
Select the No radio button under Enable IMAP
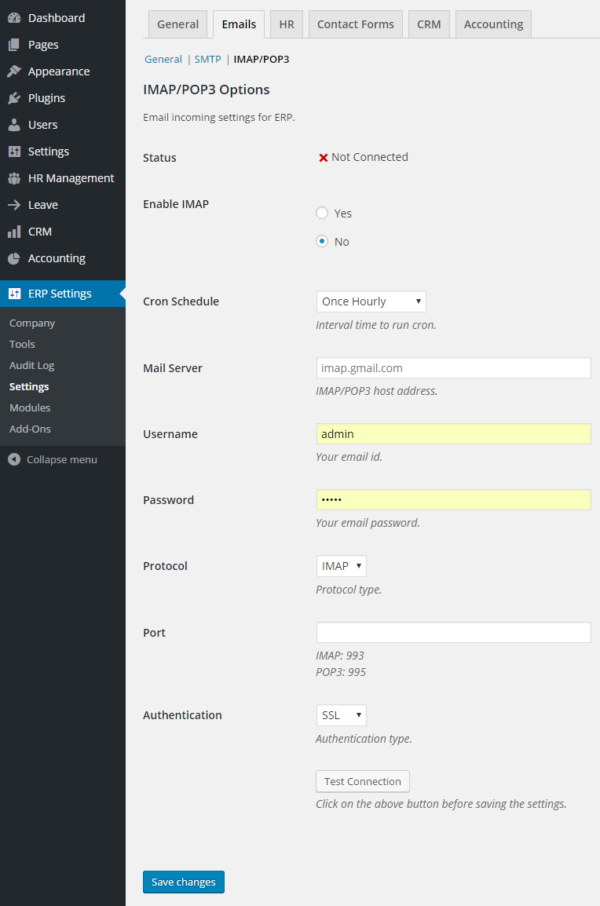pyautogui.click(x=322, y=241)
